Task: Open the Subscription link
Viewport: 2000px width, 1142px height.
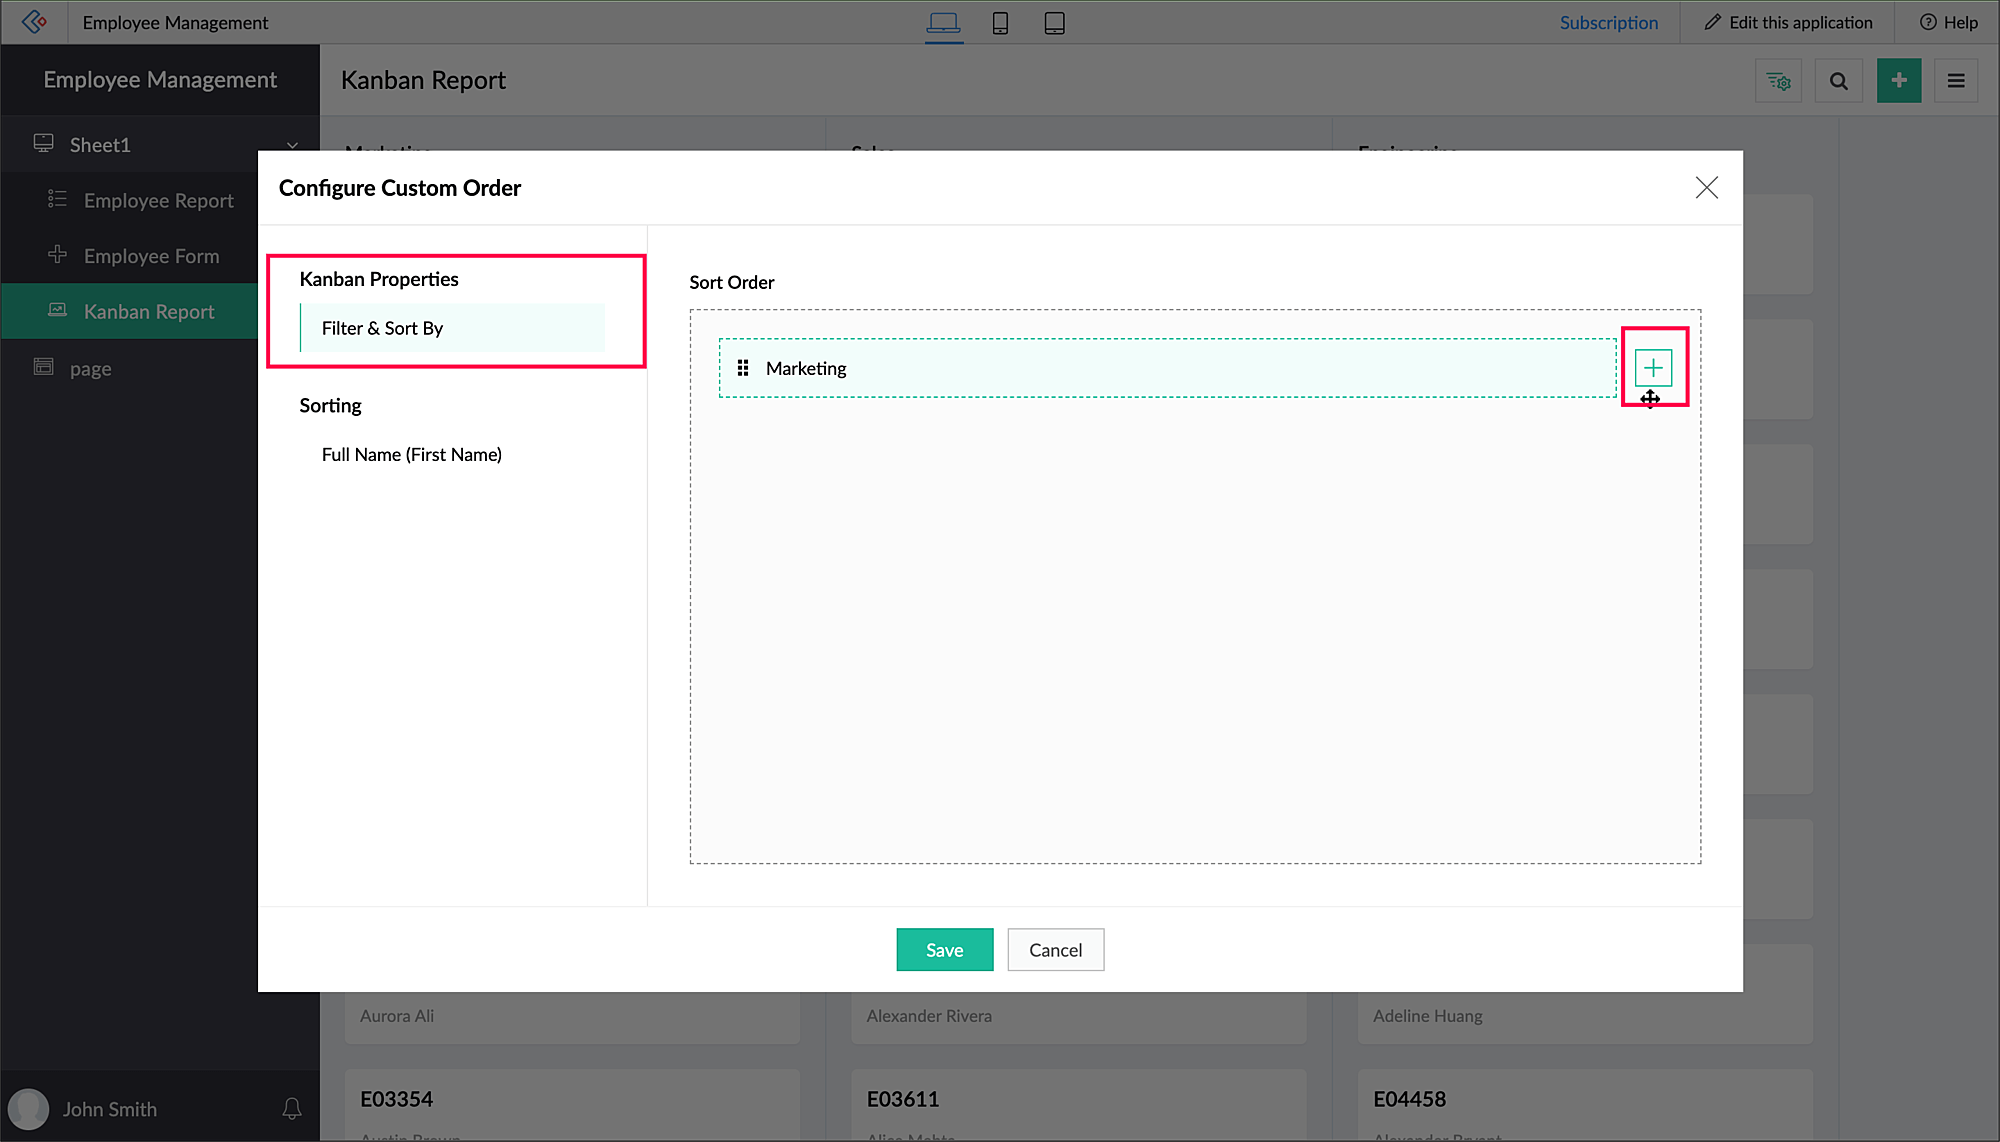Action: pos(1608,22)
